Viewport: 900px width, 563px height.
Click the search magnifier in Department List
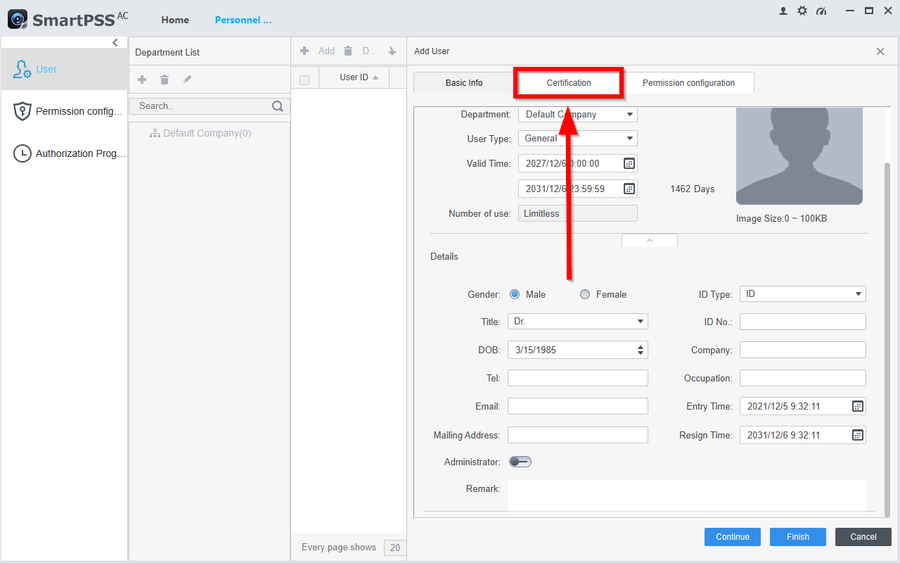[x=278, y=106]
